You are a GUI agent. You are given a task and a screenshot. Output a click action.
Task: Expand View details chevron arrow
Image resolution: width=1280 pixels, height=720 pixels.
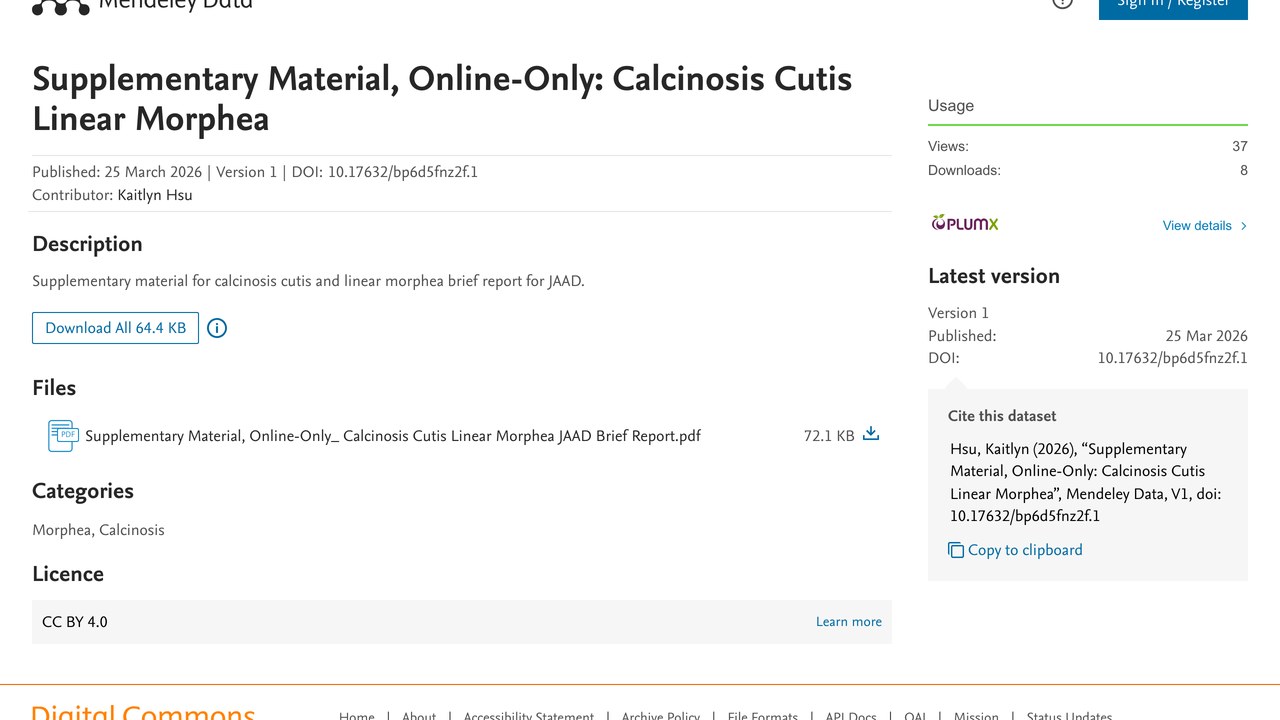tap(1244, 226)
